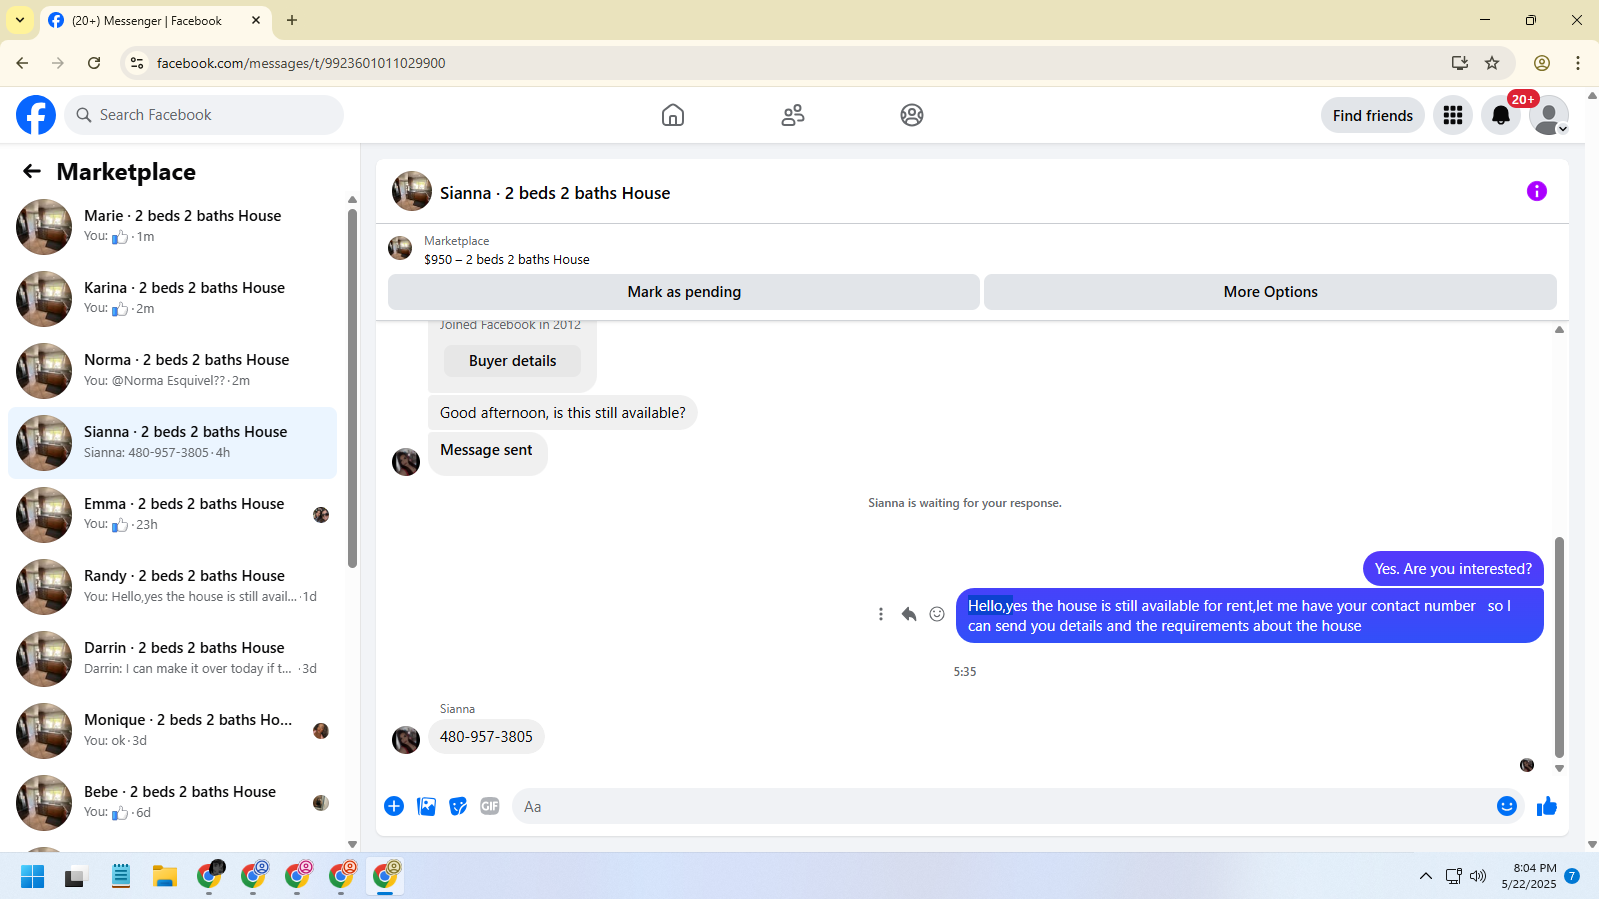Open conversation information purple icon
The width and height of the screenshot is (1599, 899).
pyautogui.click(x=1537, y=191)
